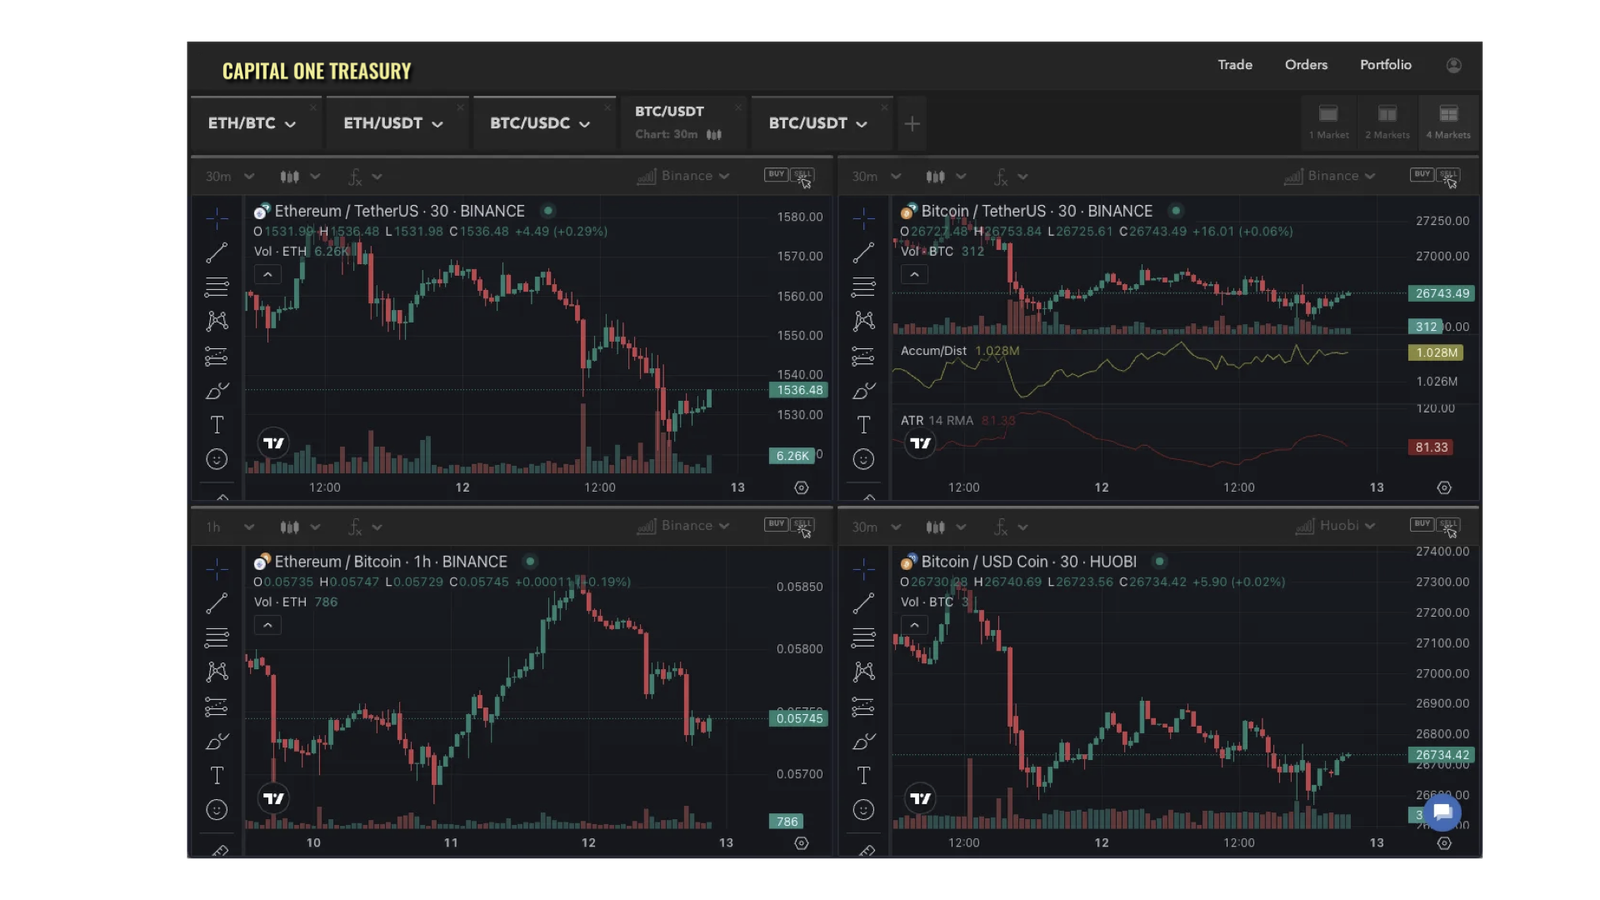This screenshot has width=1600, height=900.
Task: Open the Portfolio page
Action: [x=1385, y=65]
